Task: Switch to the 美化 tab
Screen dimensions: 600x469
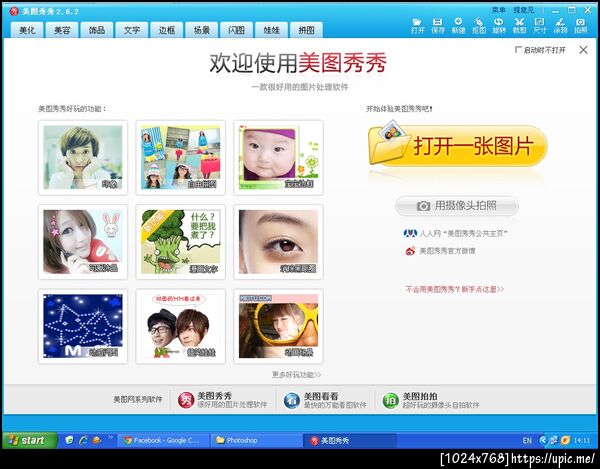Action: point(27,30)
